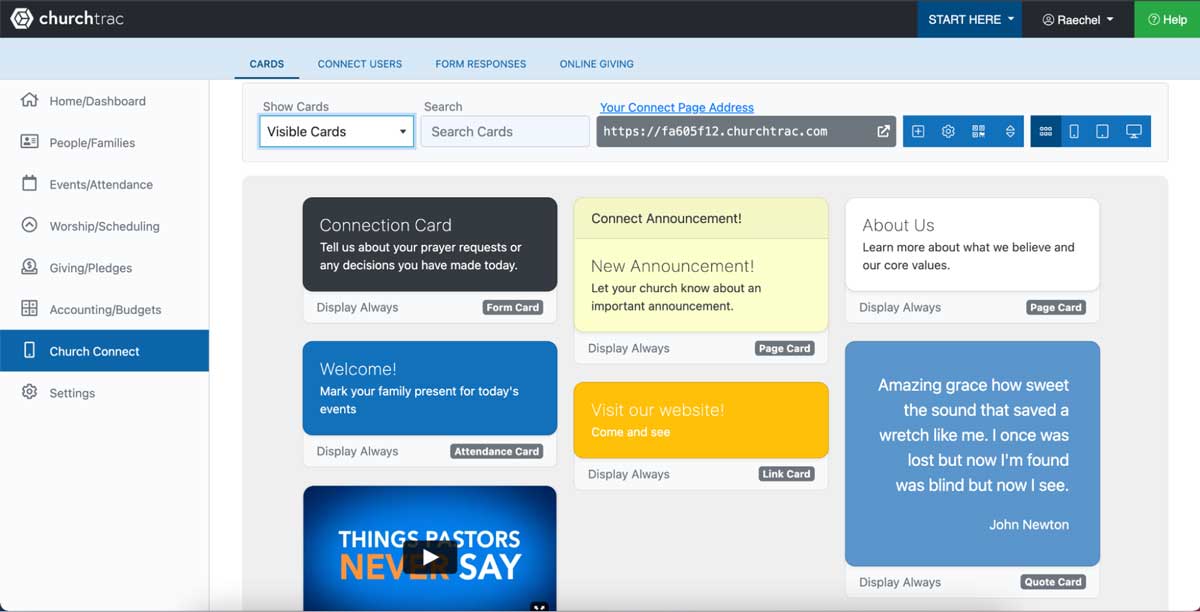Image resolution: width=1200 pixels, height=612 pixels.
Task: Switch to the FORM RESPONSES tab
Action: click(481, 63)
